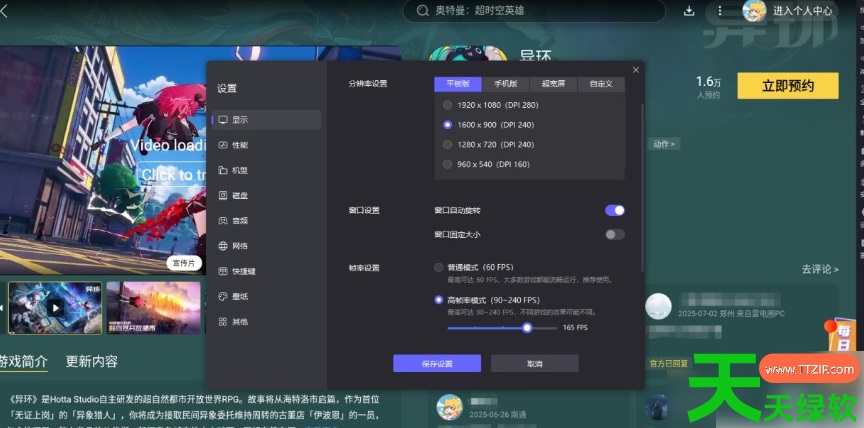
Task: Open the 快捷键 shortcut keys section
Action: tap(266, 272)
